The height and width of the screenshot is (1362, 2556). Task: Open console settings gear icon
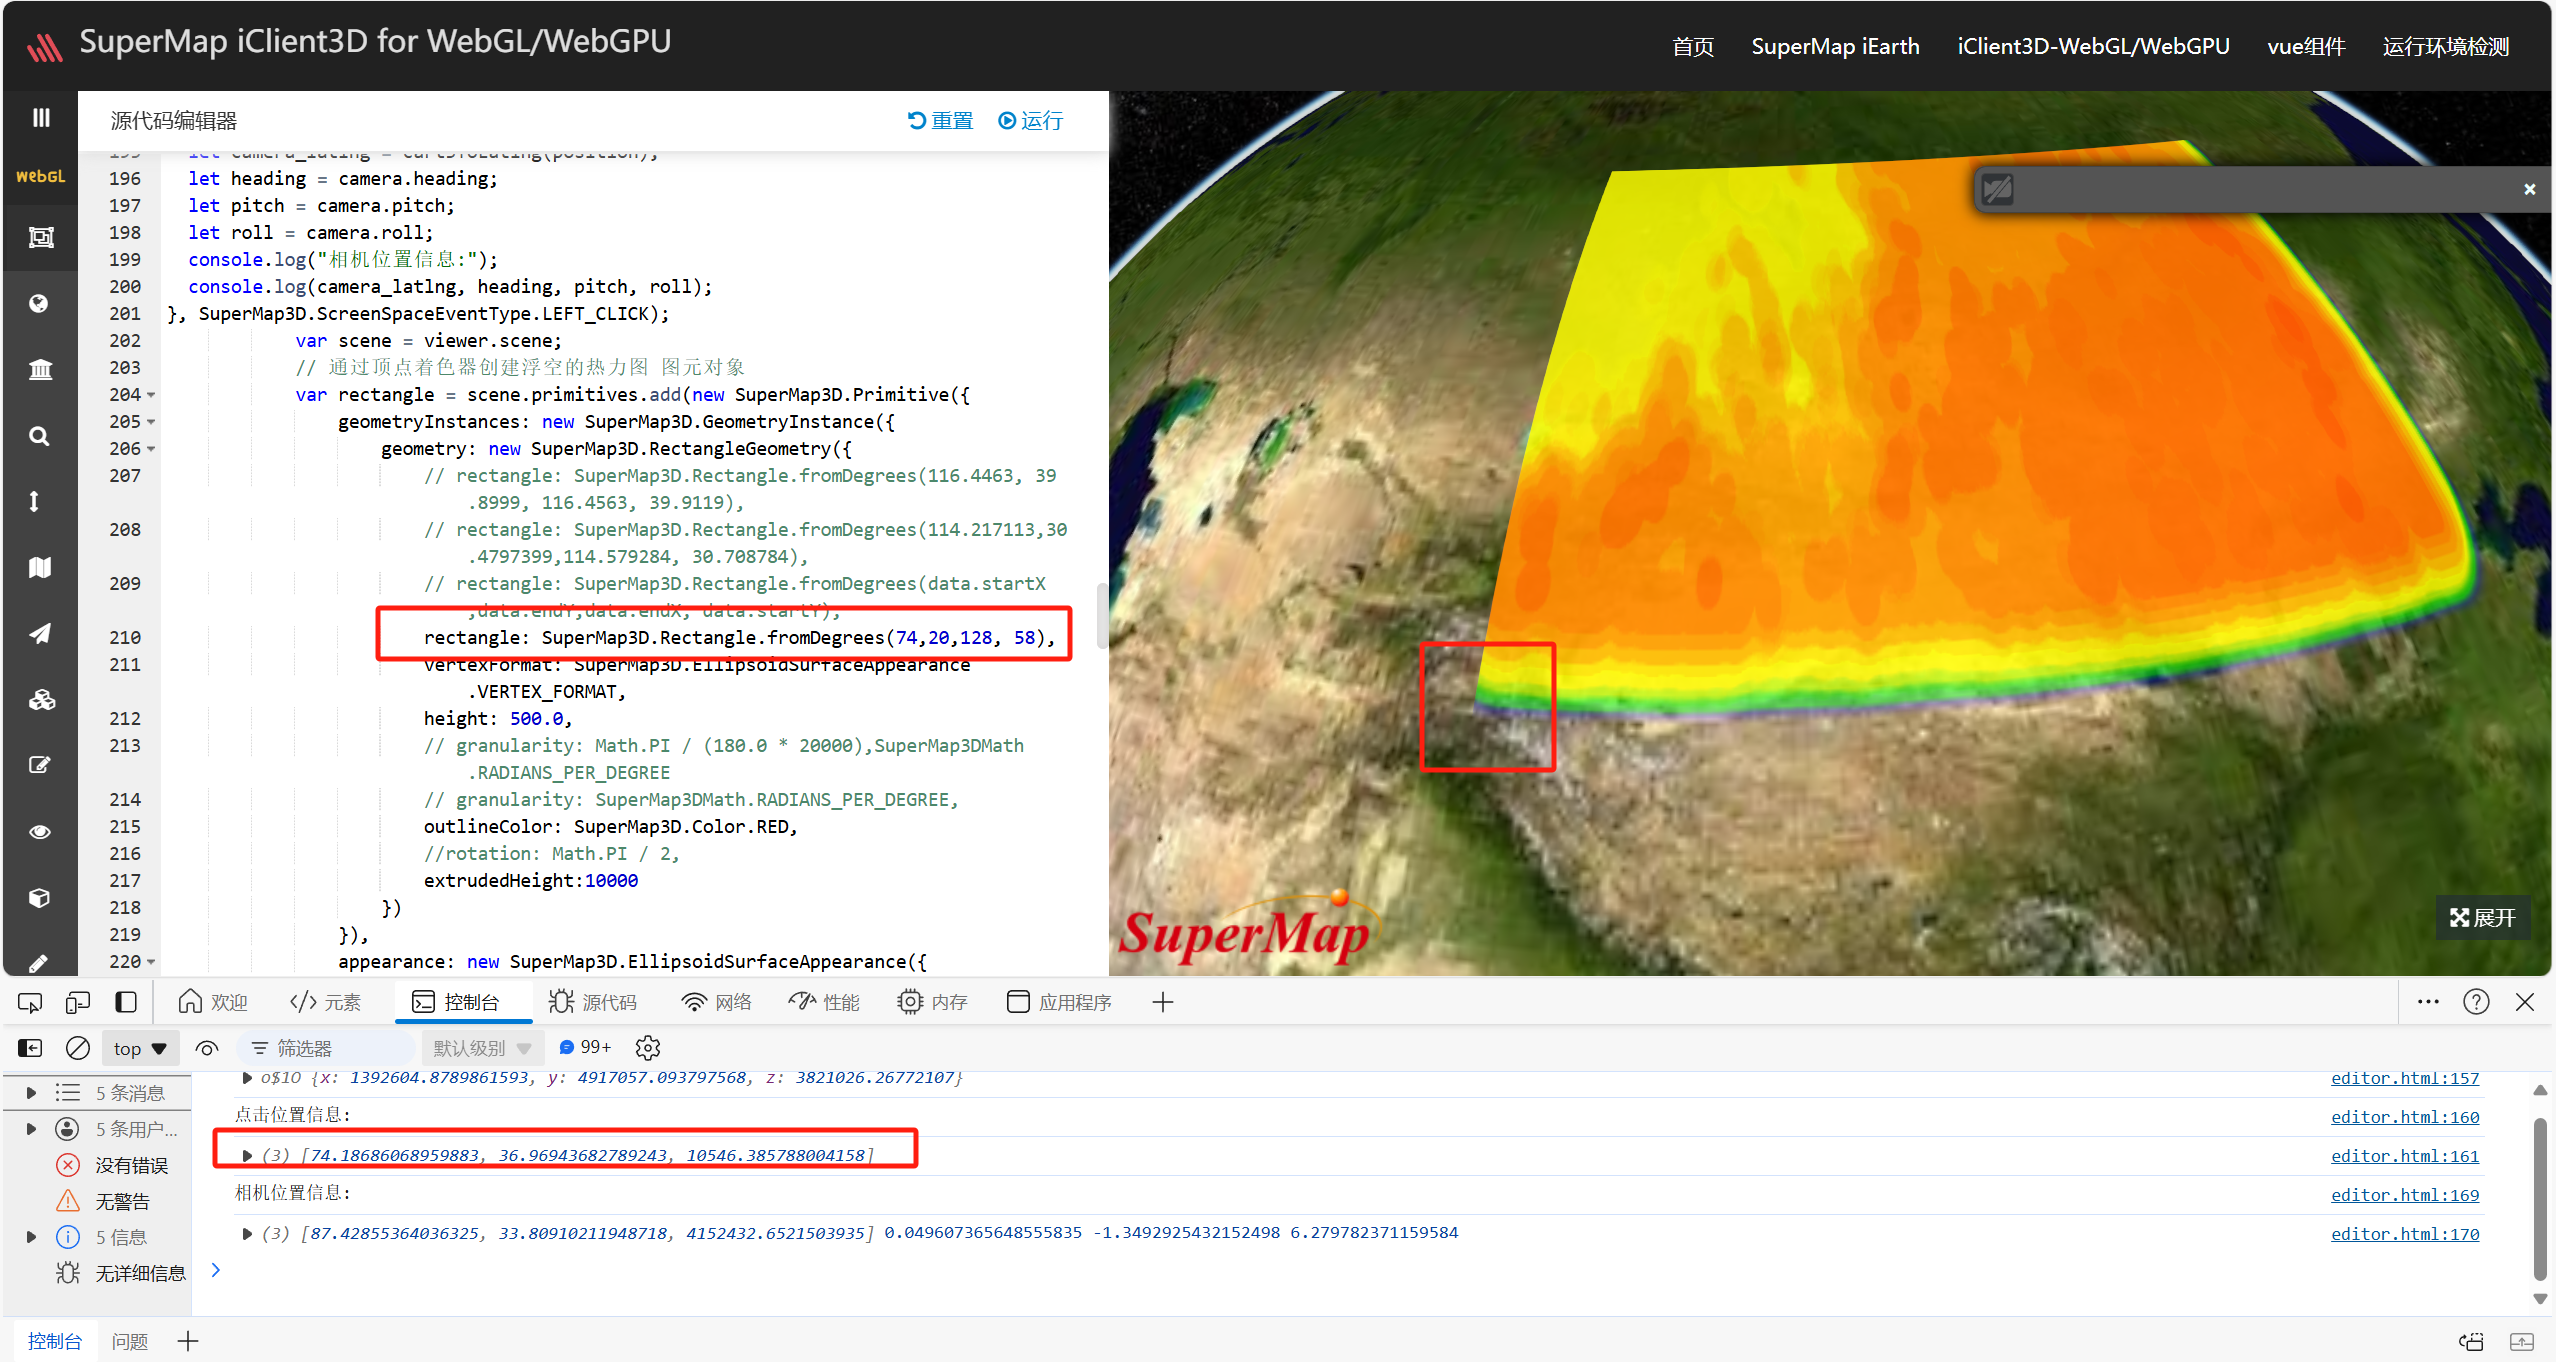click(648, 1048)
